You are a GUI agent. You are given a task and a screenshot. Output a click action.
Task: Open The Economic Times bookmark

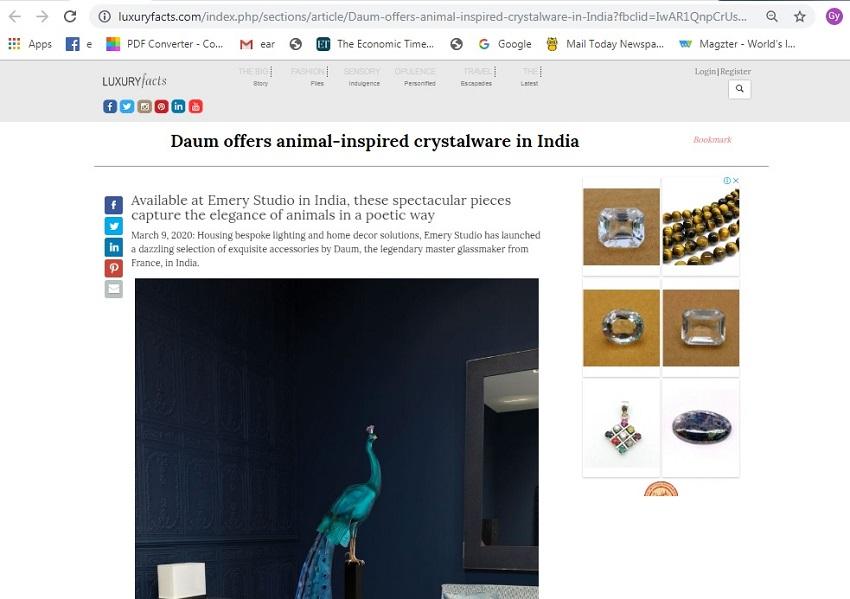(375, 44)
